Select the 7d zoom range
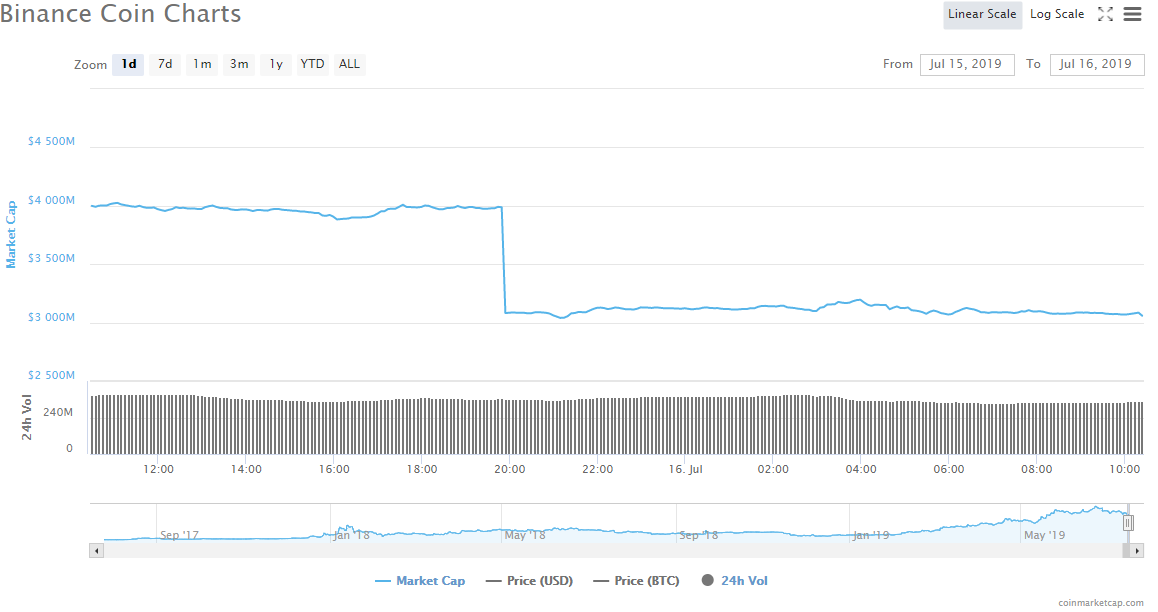This screenshot has height=612, width=1158. coord(165,64)
